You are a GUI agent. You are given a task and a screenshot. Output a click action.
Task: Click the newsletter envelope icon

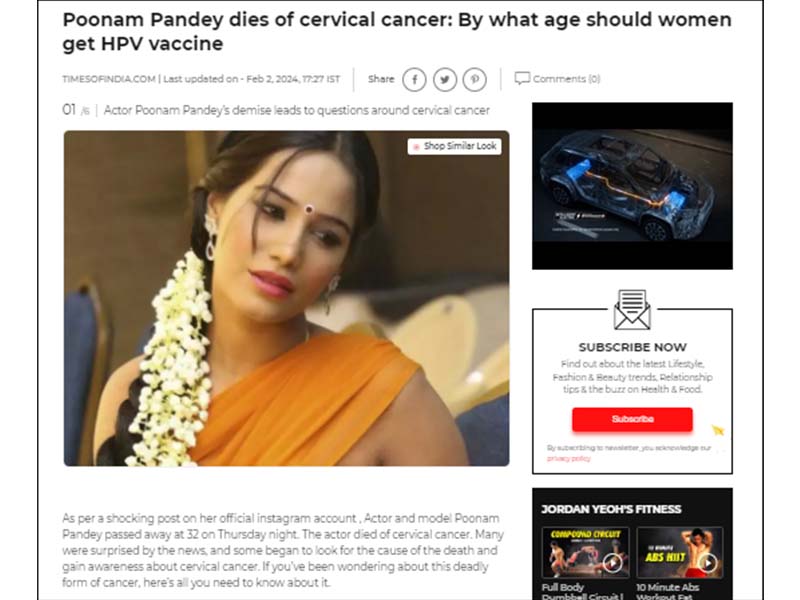pyautogui.click(x=632, y=310)
